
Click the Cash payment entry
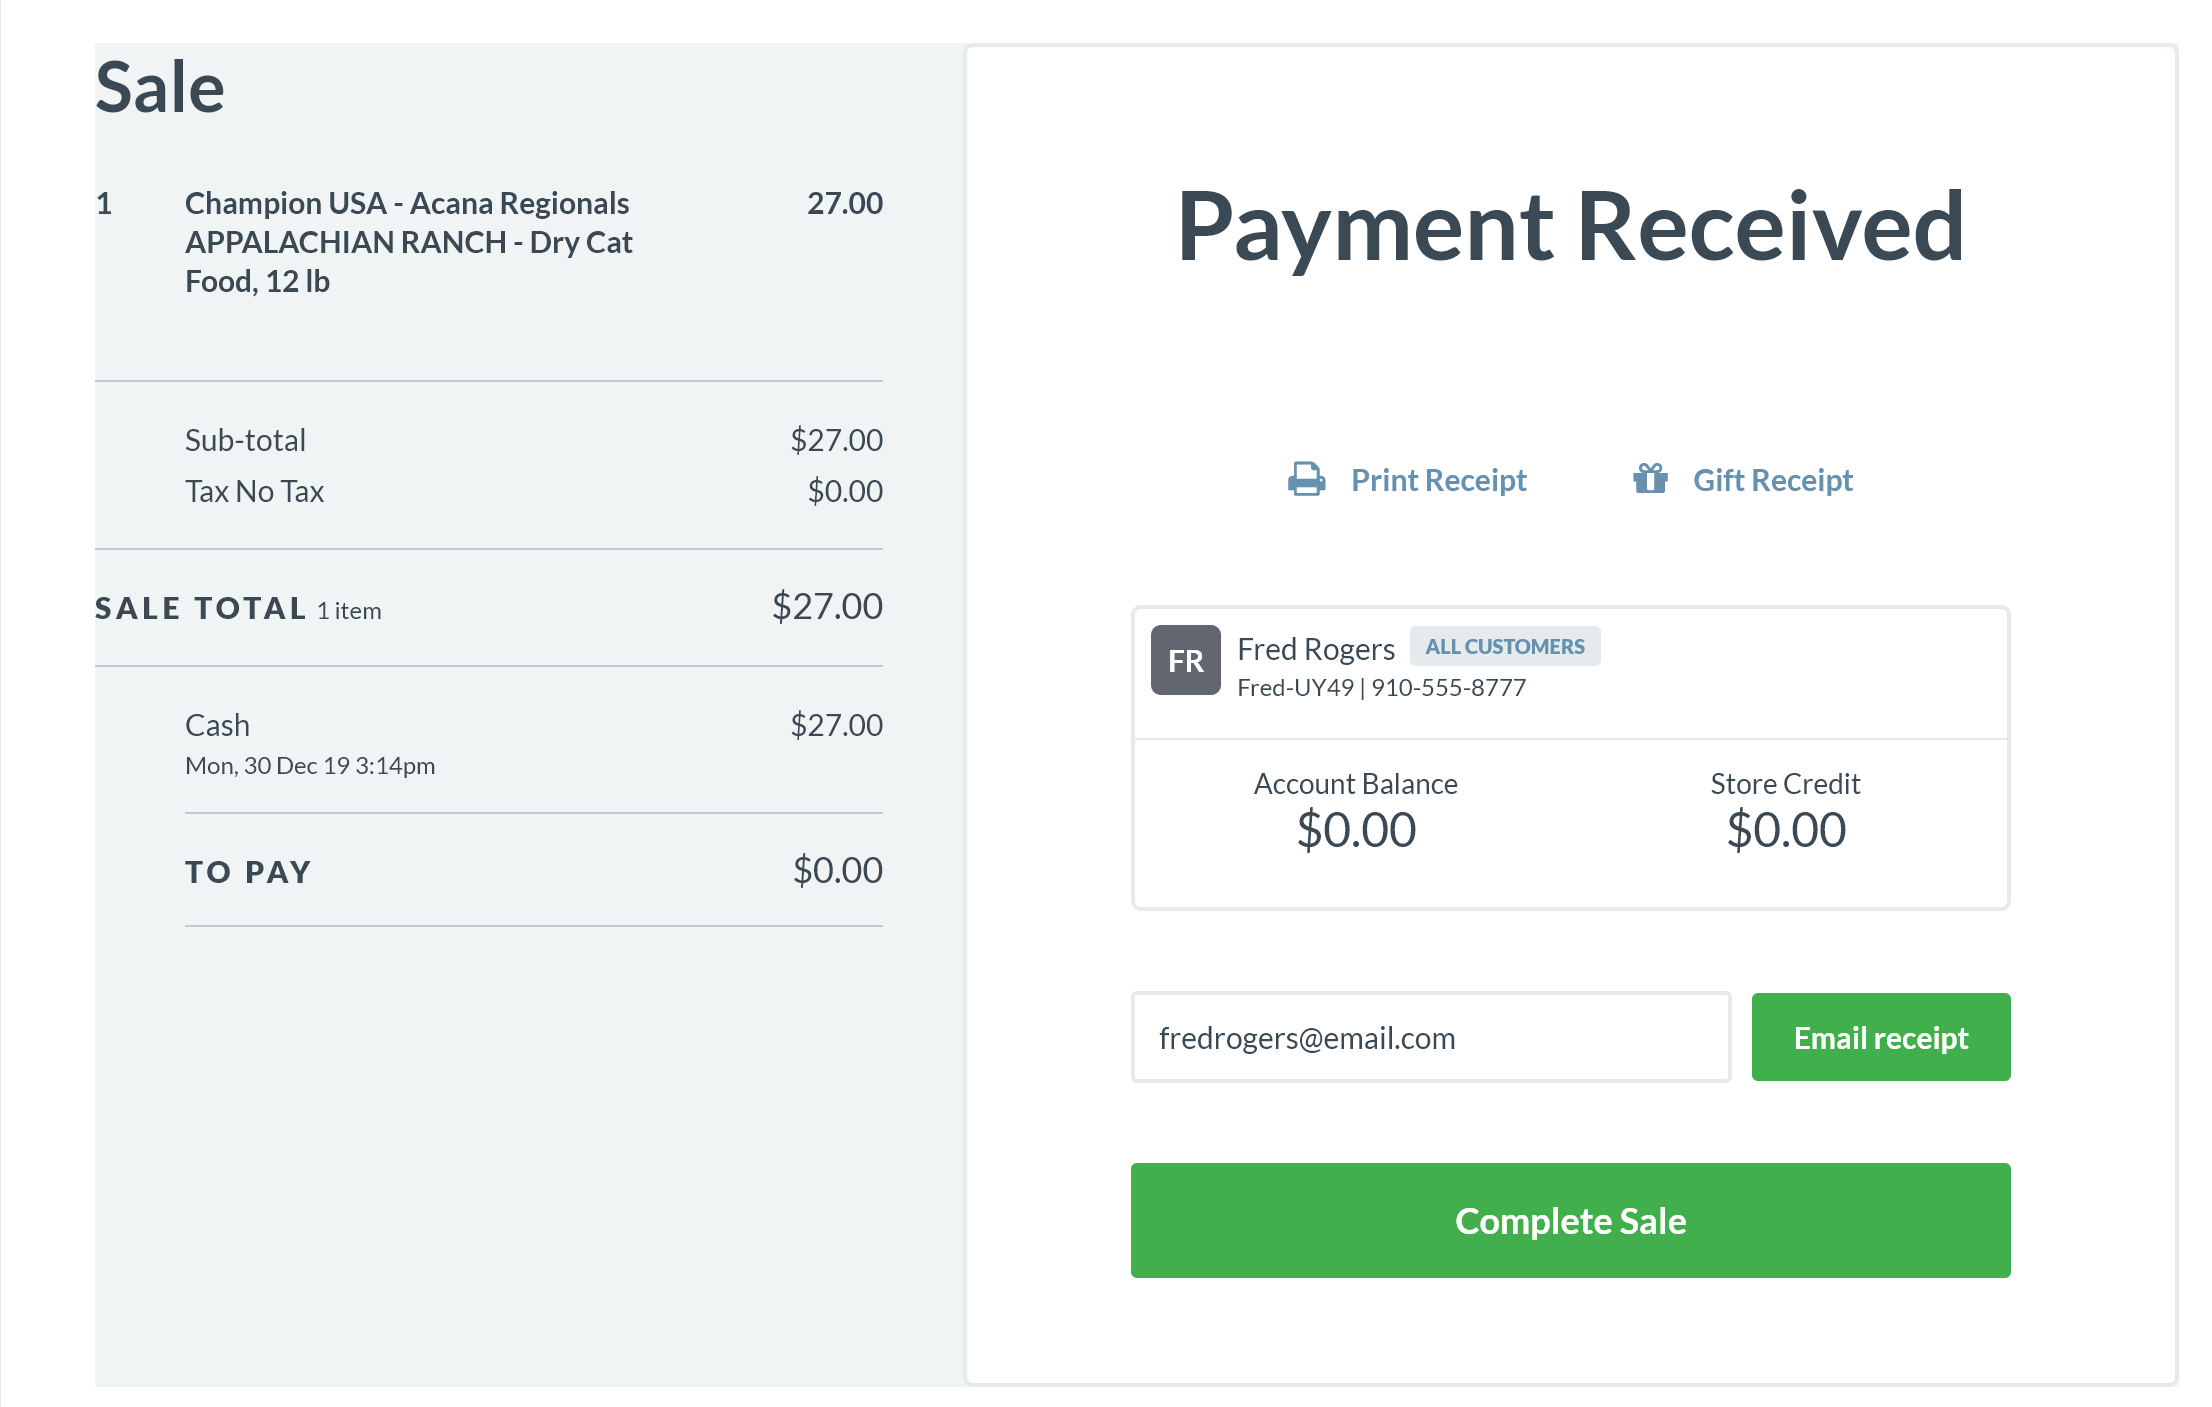(217, 725)
